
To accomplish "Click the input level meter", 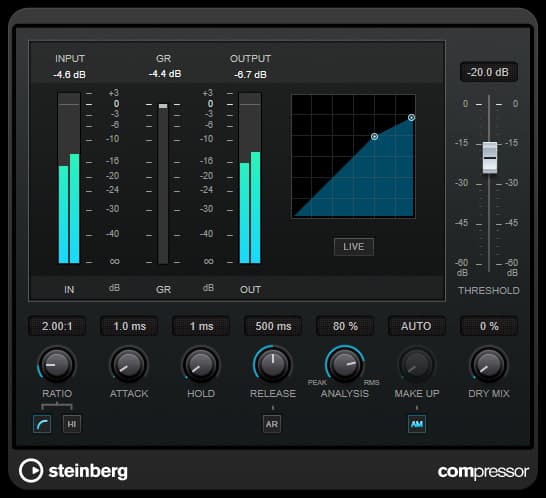I will pos(69,178).
